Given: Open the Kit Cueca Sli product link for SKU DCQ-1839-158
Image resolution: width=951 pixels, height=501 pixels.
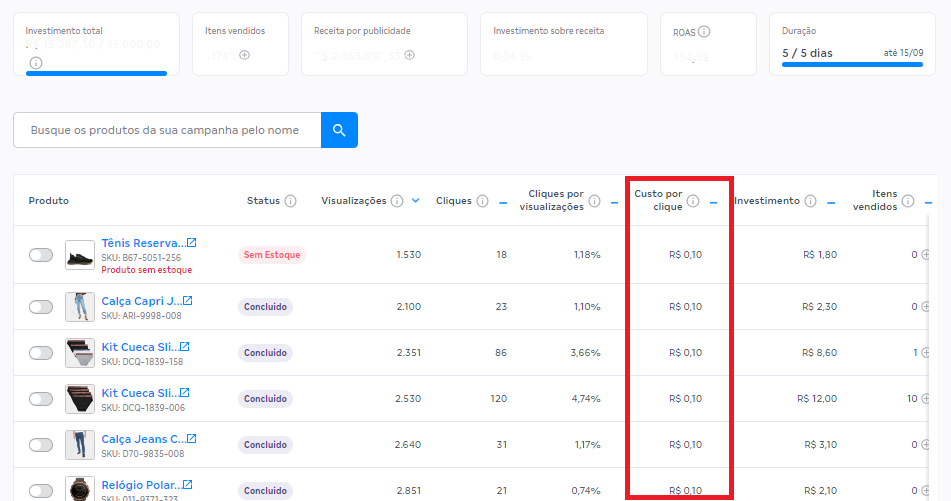Looking at the screenshot, I should click(139, 347).
